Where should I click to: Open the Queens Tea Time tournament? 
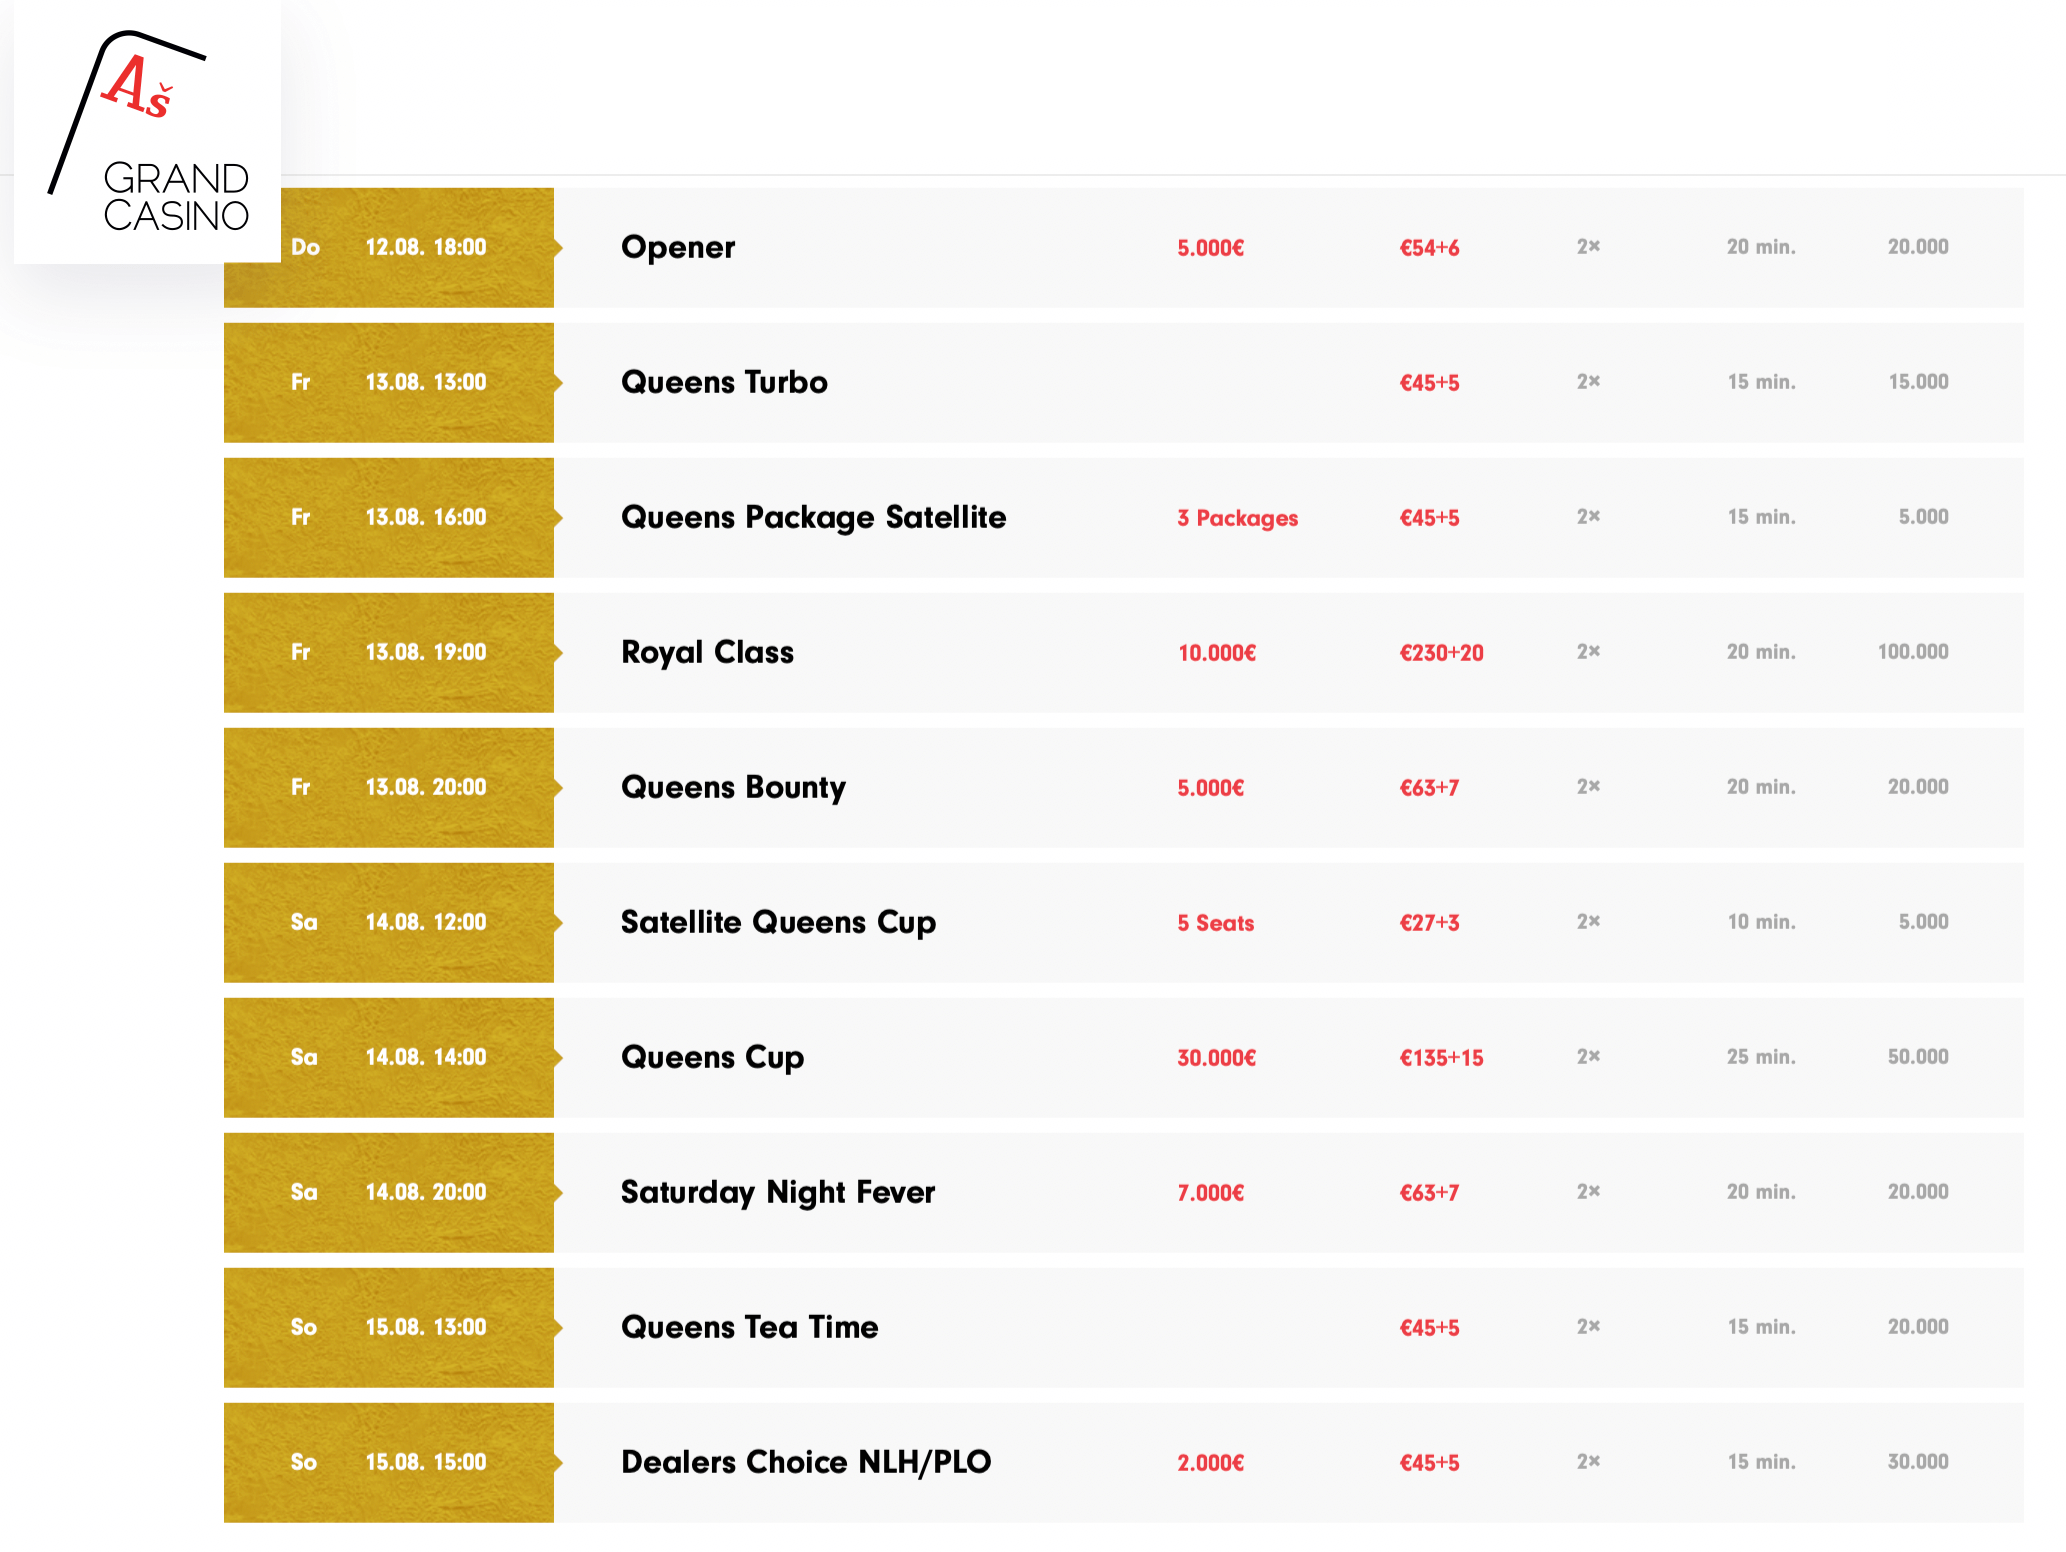[x=749, y=1327]
